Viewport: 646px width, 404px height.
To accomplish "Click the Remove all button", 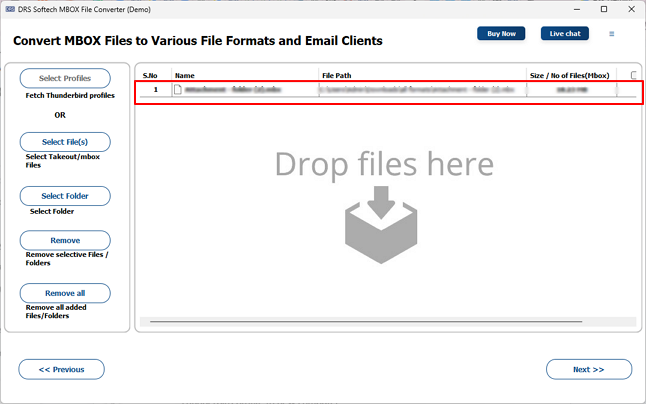I will point(65,293).
